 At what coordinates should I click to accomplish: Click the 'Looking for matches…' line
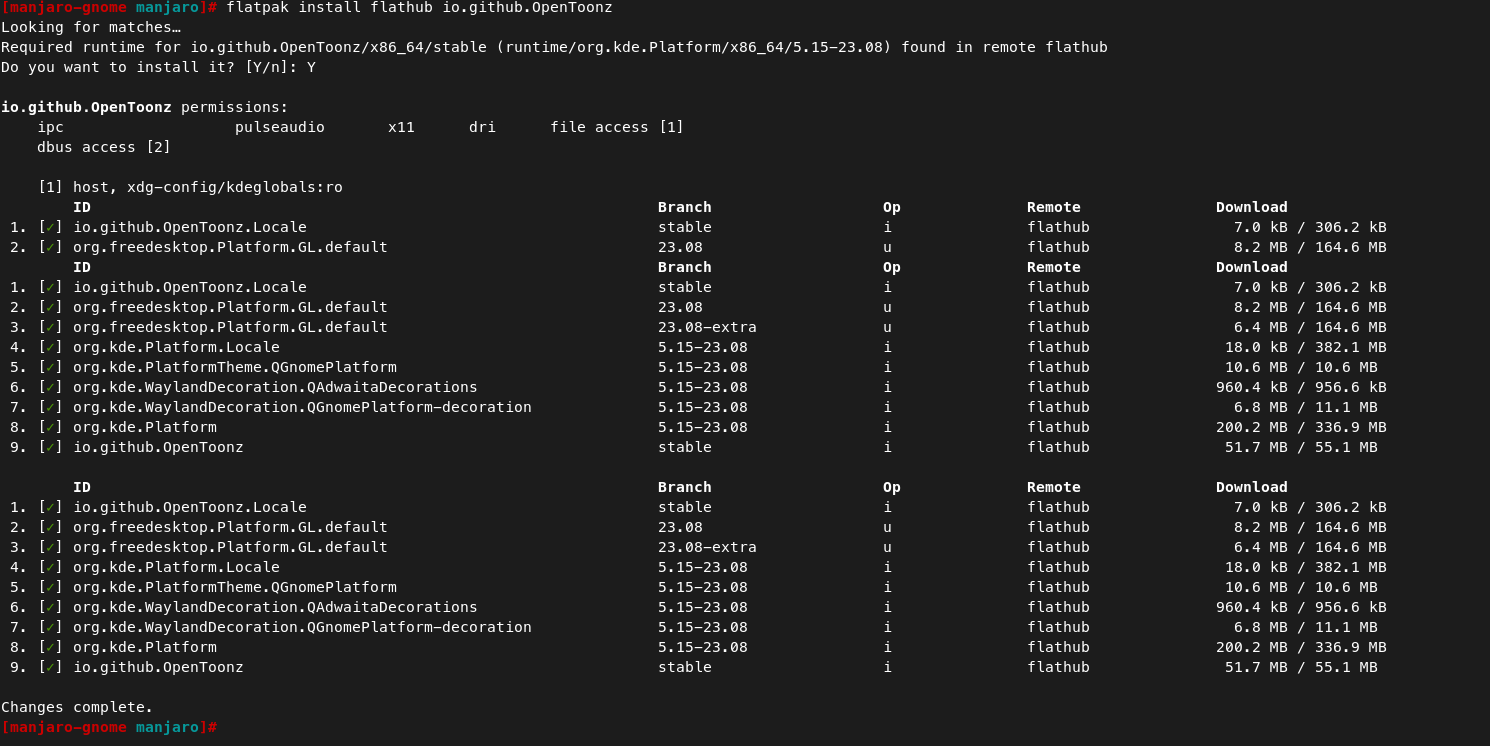point(90,27)
